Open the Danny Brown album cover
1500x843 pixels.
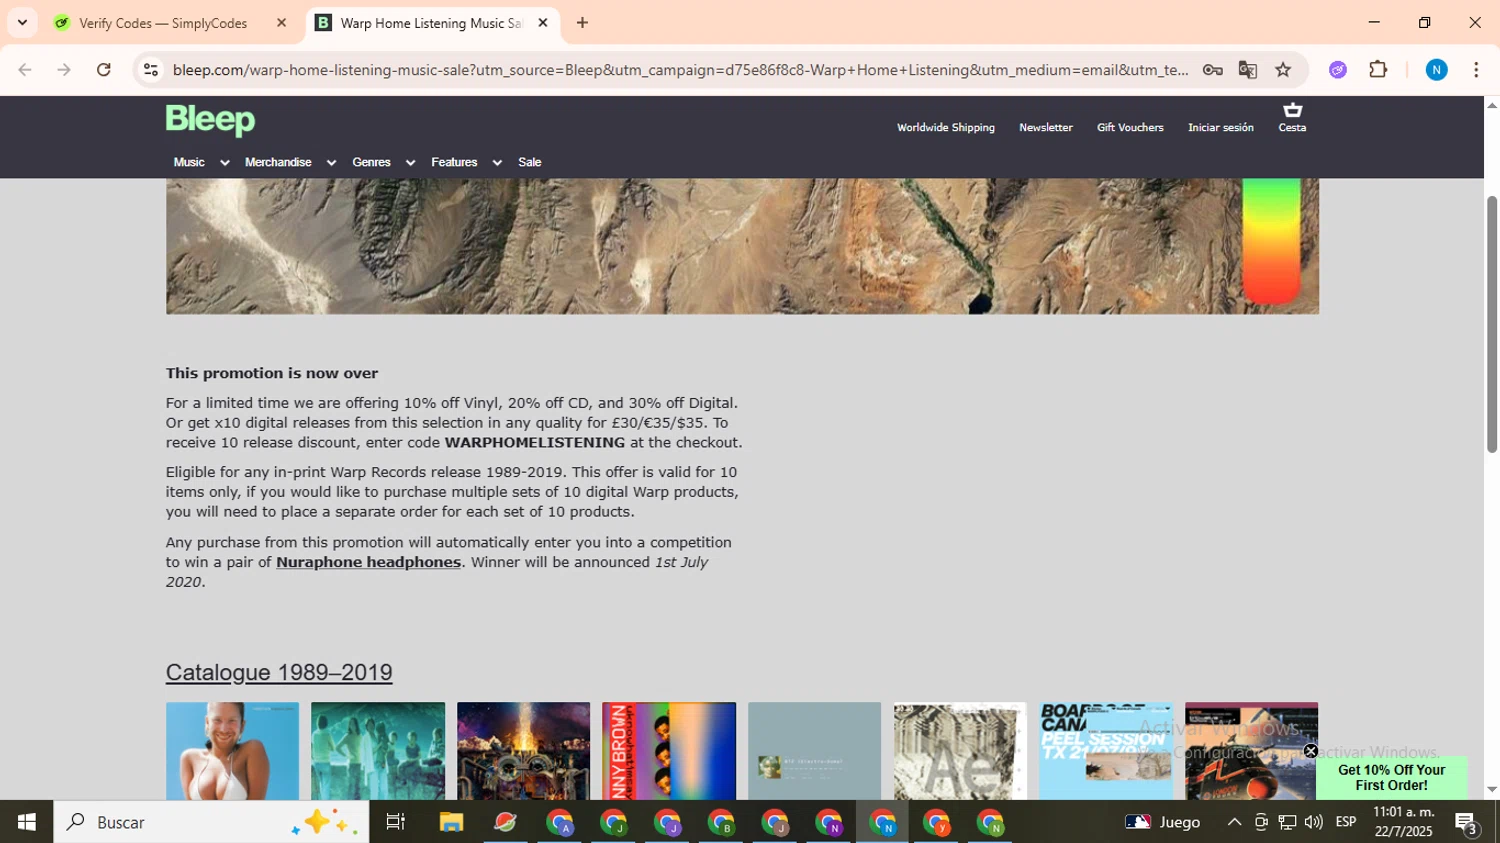(x=669, y=751)
